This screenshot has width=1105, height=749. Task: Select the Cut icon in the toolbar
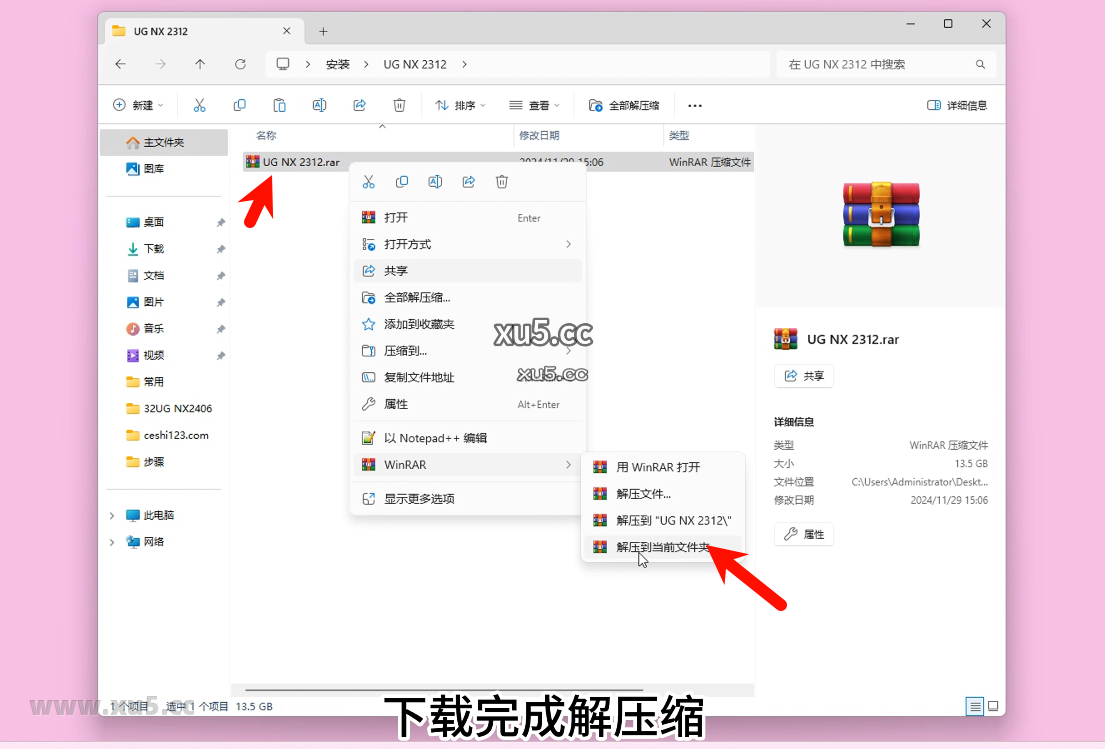200,104
